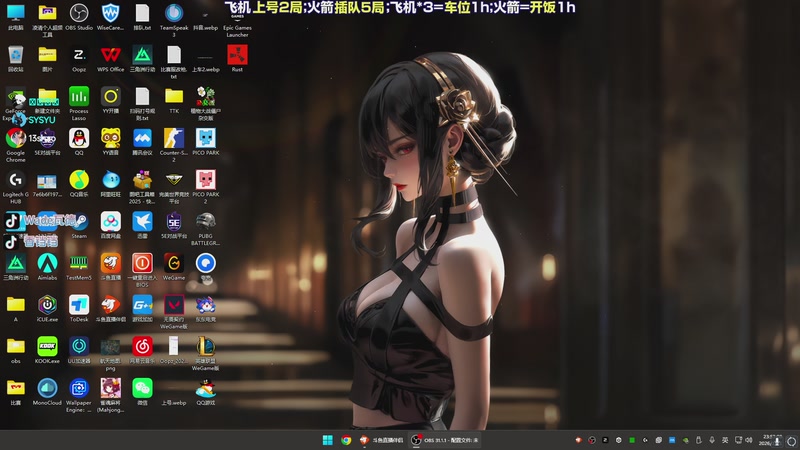Open UU加速器 accelerator icon

[x=79, y=347]
